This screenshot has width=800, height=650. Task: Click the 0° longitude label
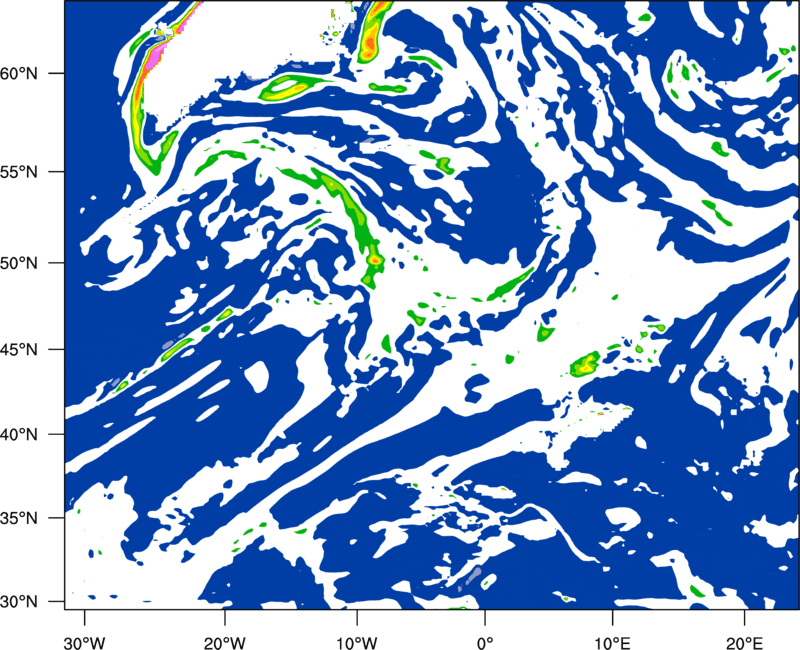pos(485,643)
